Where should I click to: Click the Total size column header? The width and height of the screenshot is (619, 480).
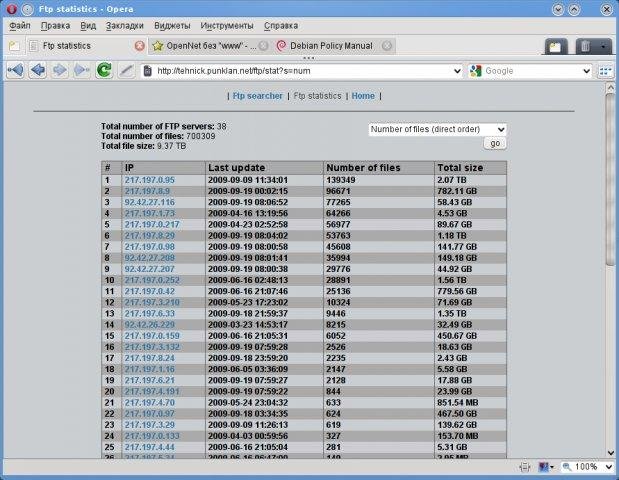pos(471,168)
